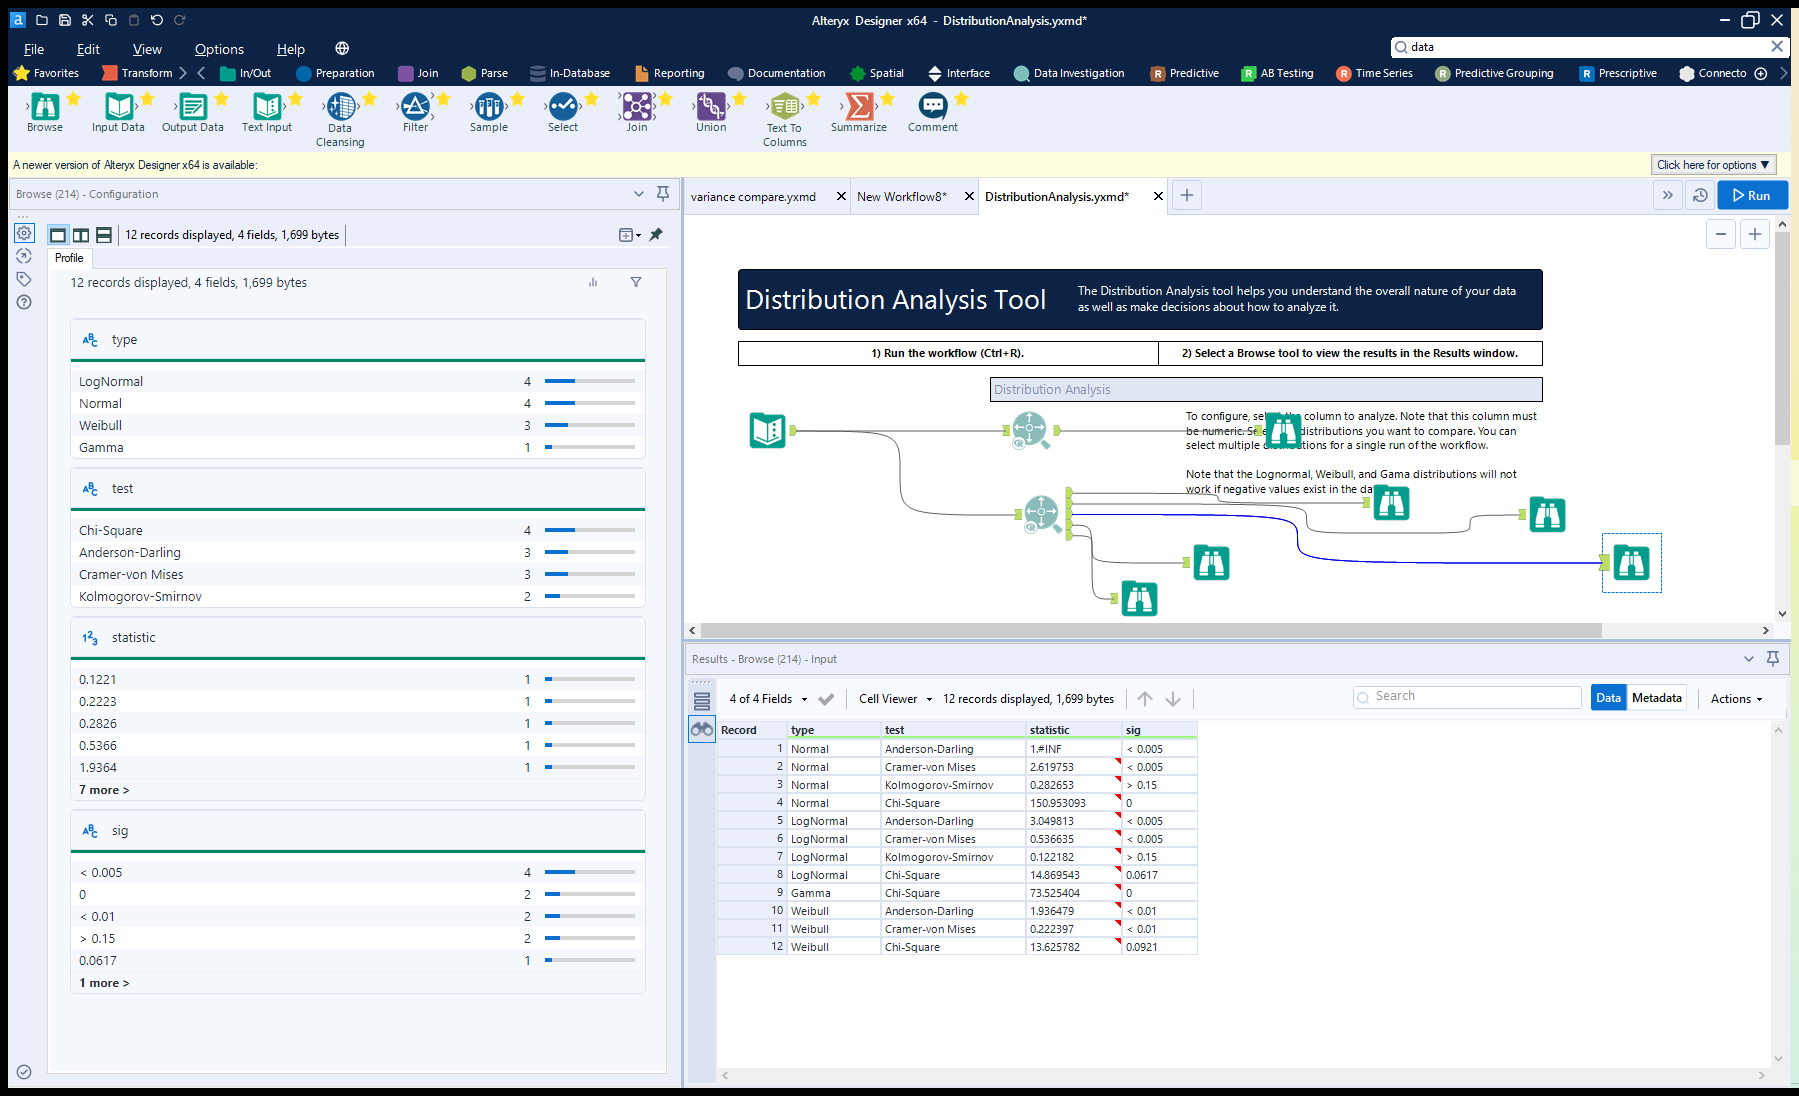Switch to the variance compare.yxmd tab

click(756, 196)
